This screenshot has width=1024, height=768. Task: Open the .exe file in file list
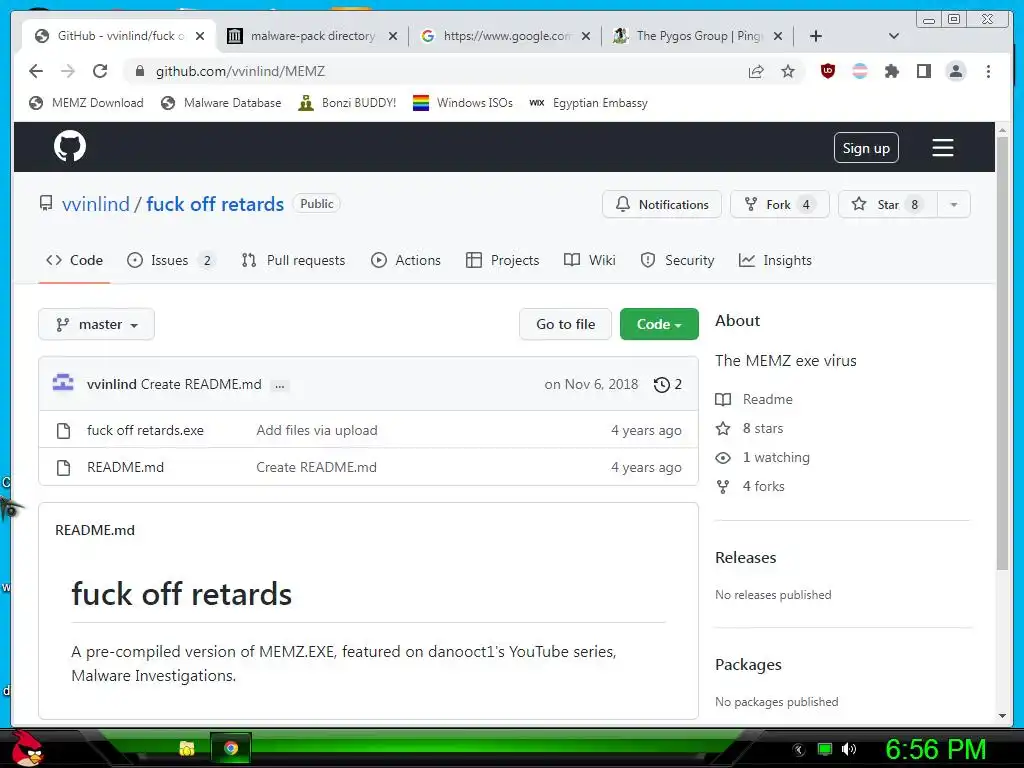coord(145,430)
